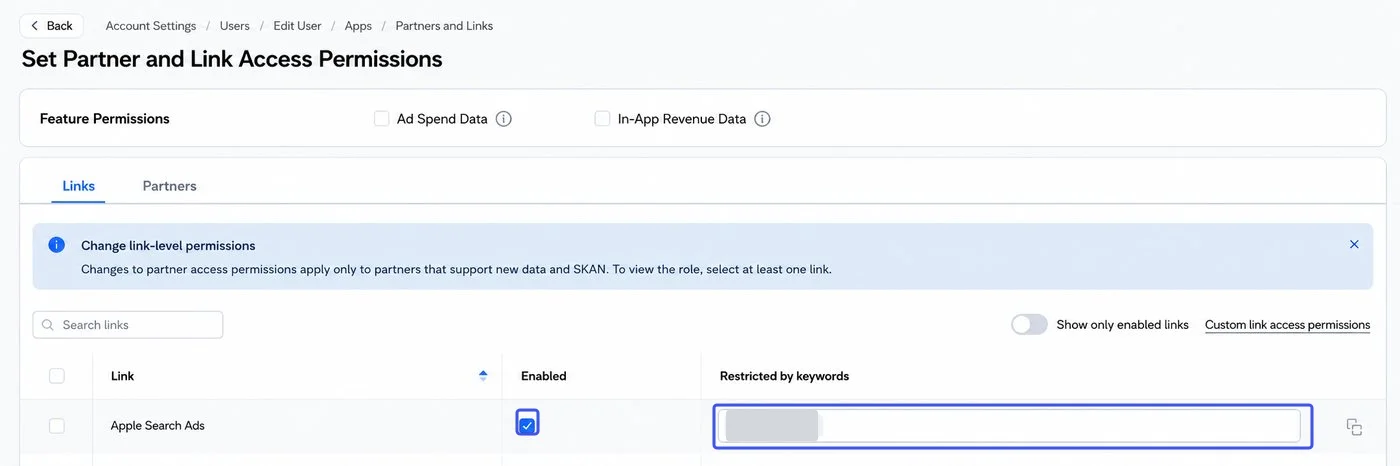The width and height of the screenshot is (1400, 466).
Task: Dismiss the link-level permissions notice
Action: click(1354, 244)
